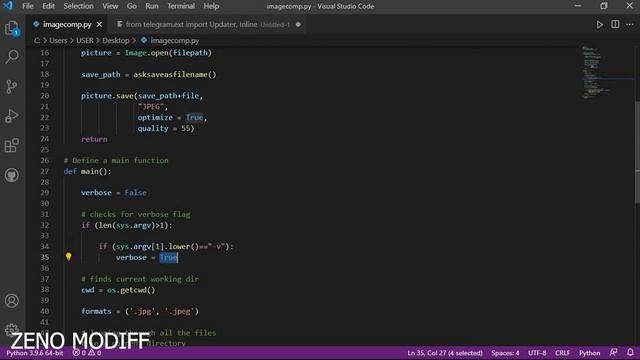Open errors and warnings count in status bar

87,353
